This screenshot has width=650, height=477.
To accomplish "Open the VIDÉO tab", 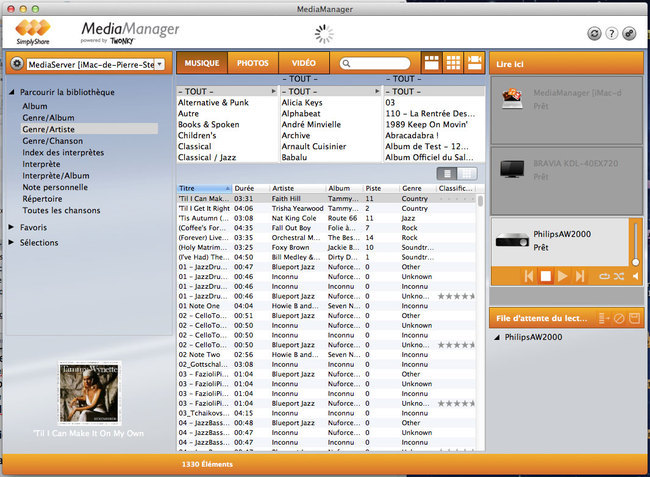I will tap(304, 63).
